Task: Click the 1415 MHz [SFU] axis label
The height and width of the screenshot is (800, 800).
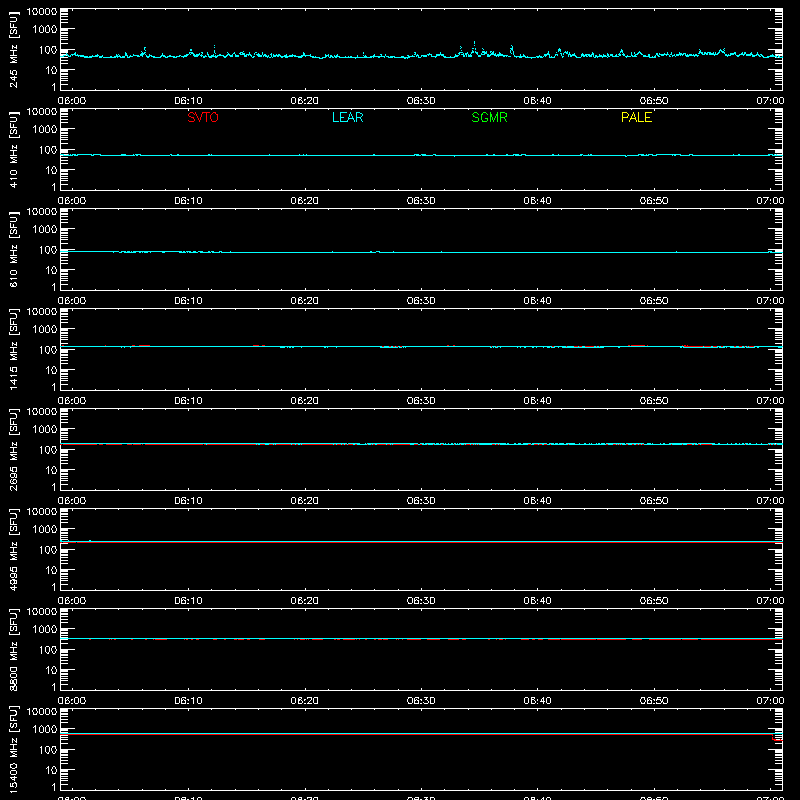Action: tap(13, 349)
